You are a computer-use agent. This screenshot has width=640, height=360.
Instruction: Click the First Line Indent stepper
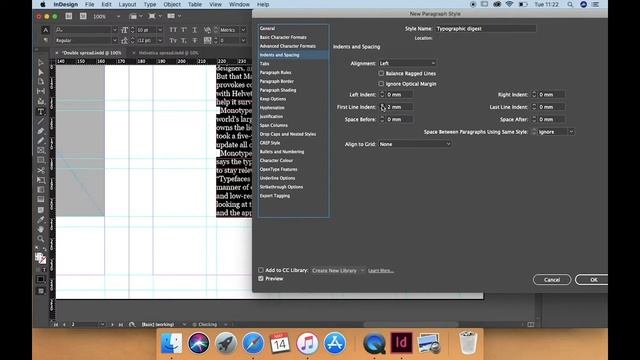click(382, 107)
